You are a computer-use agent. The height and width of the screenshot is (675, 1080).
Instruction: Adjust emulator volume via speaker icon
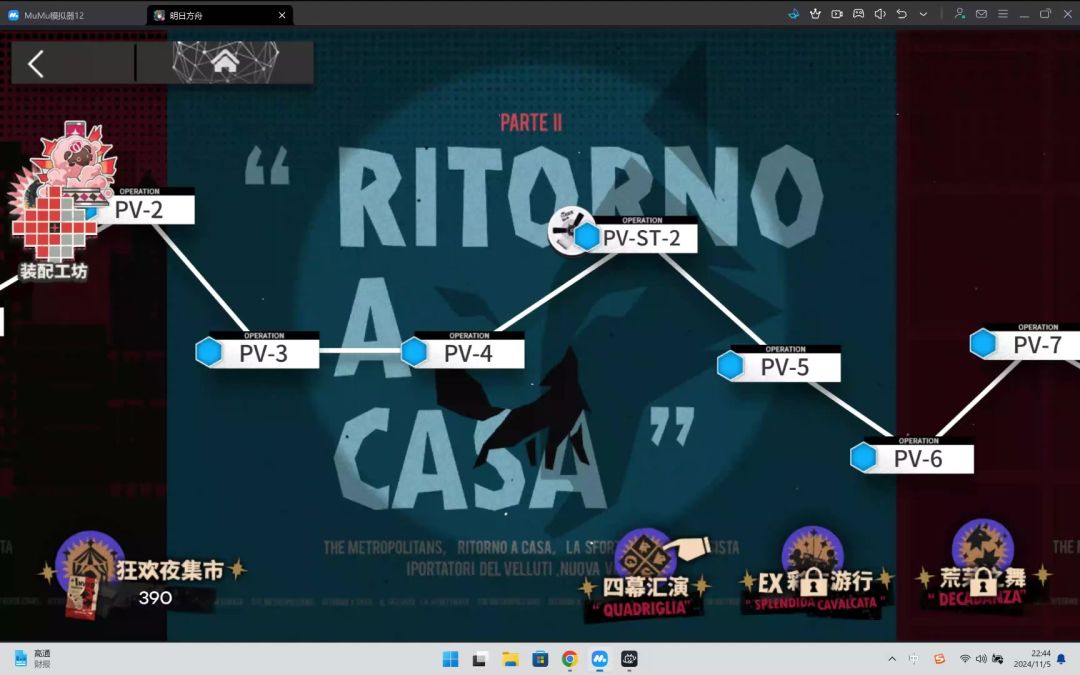(880, 14)
